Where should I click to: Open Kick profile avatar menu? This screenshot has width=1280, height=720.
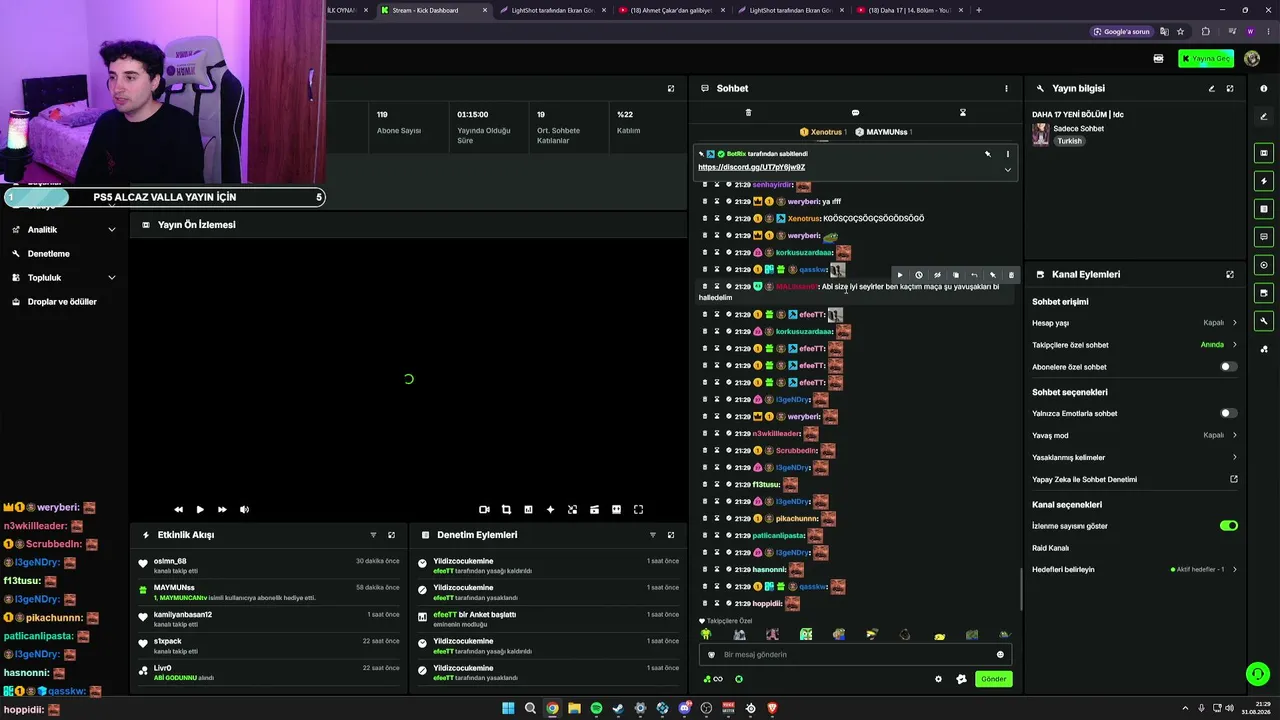click(x=1252, y=59)
